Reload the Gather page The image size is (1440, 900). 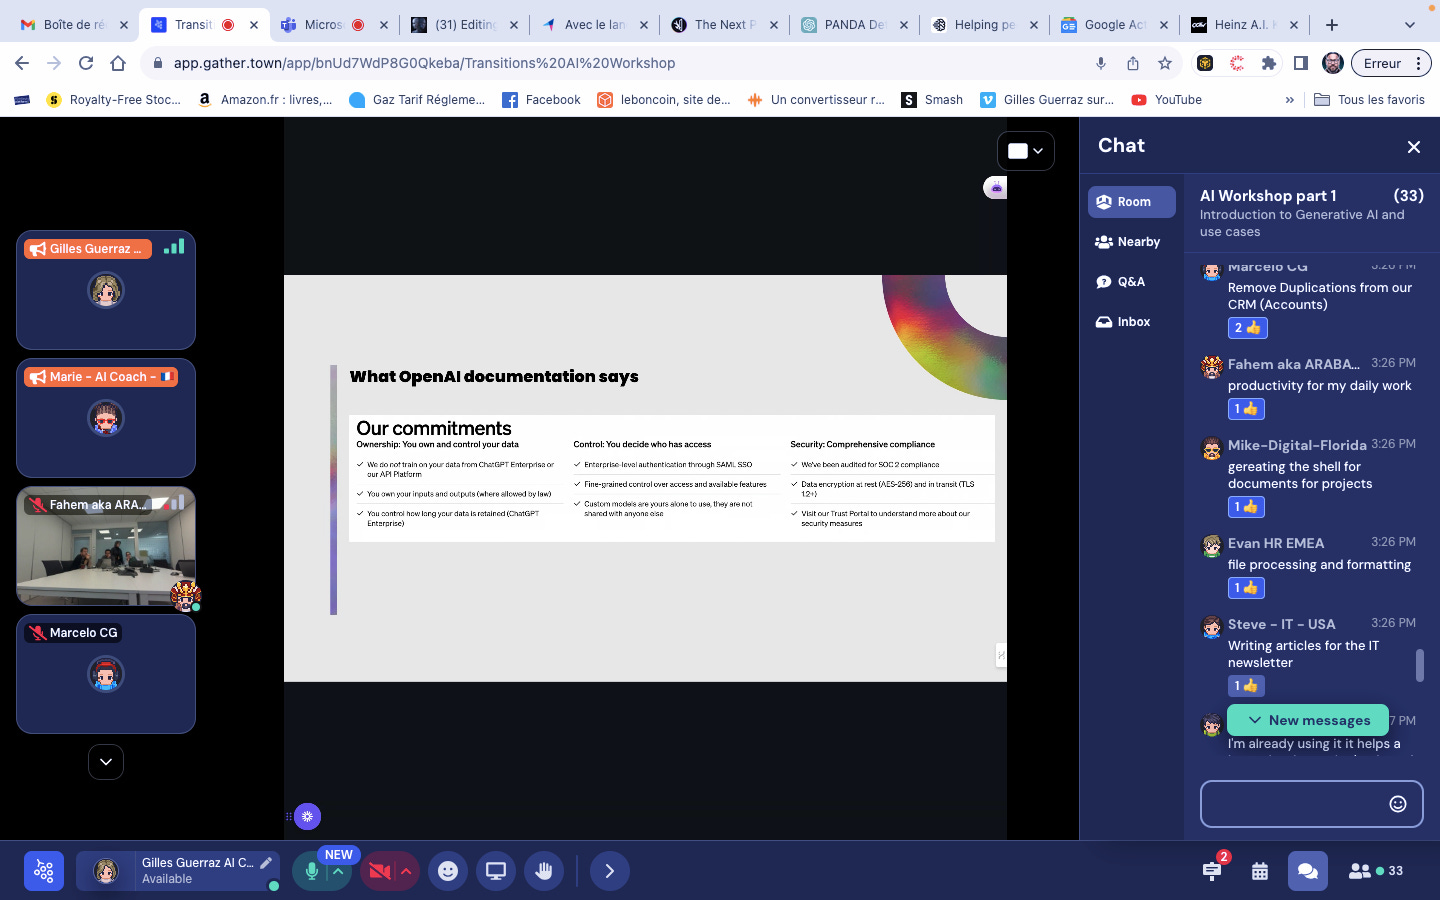(x=86, y=63)
